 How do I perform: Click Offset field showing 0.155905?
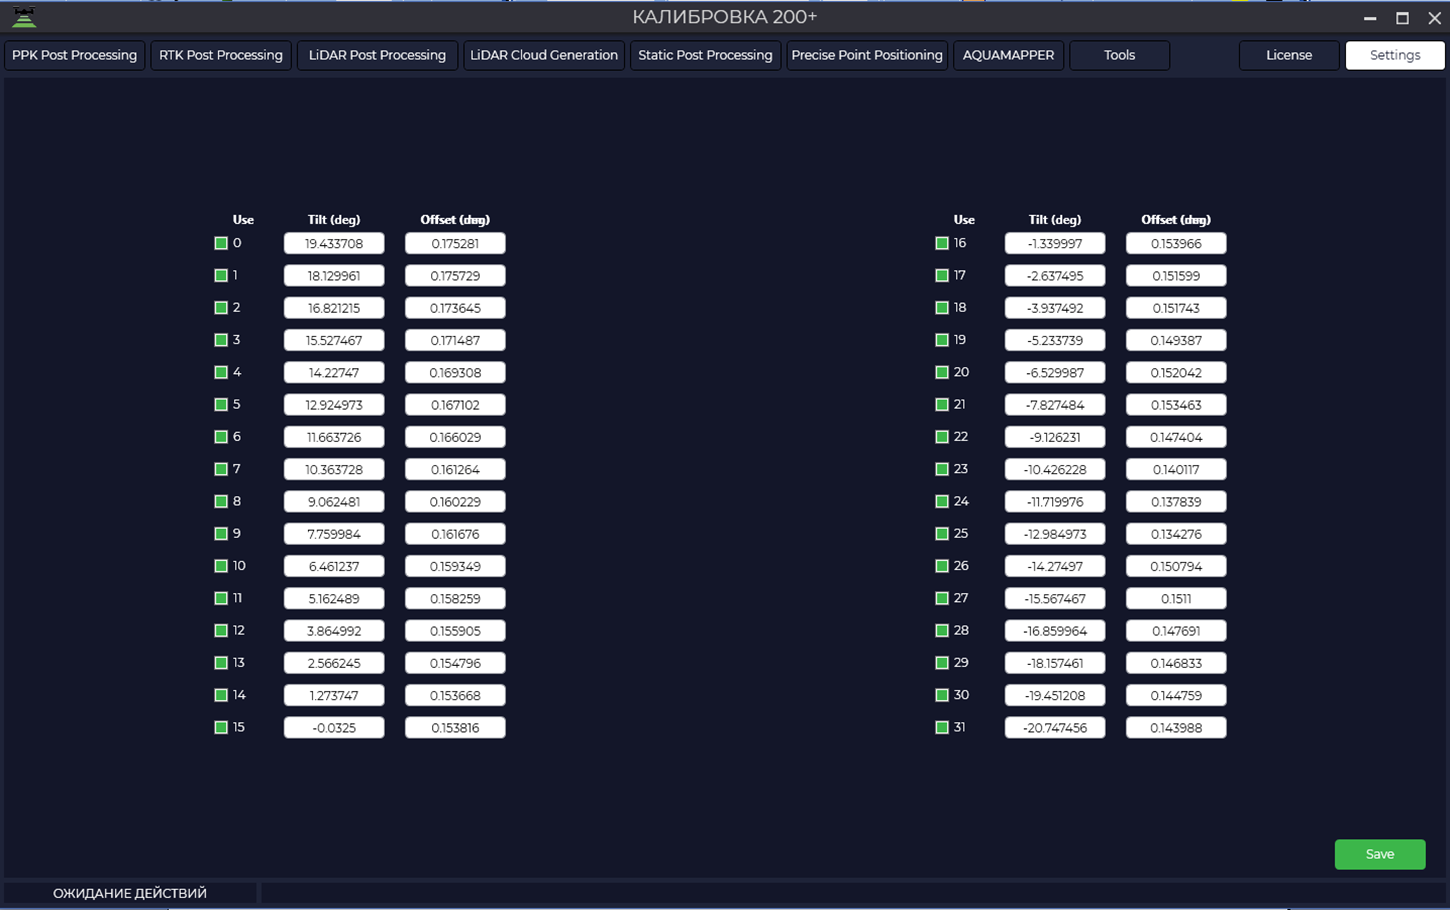pyautogui.click(x=455, y=631)
